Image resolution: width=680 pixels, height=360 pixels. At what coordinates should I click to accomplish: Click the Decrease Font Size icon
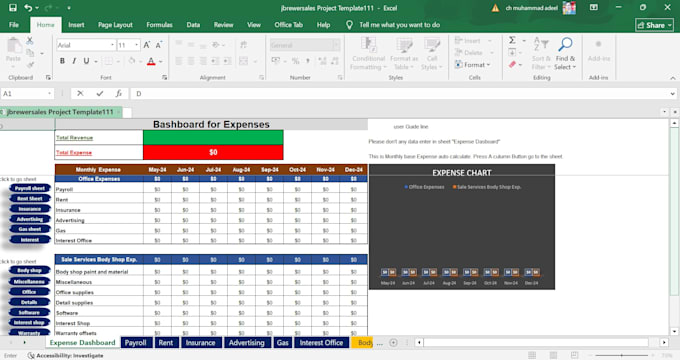[159, 45]
